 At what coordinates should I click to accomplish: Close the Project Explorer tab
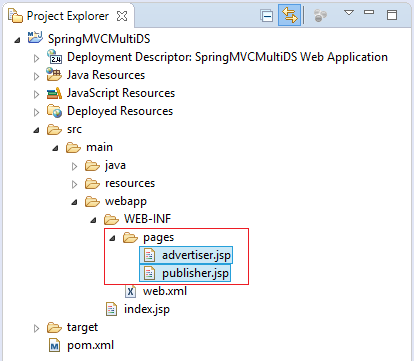(x=122, y=16)
